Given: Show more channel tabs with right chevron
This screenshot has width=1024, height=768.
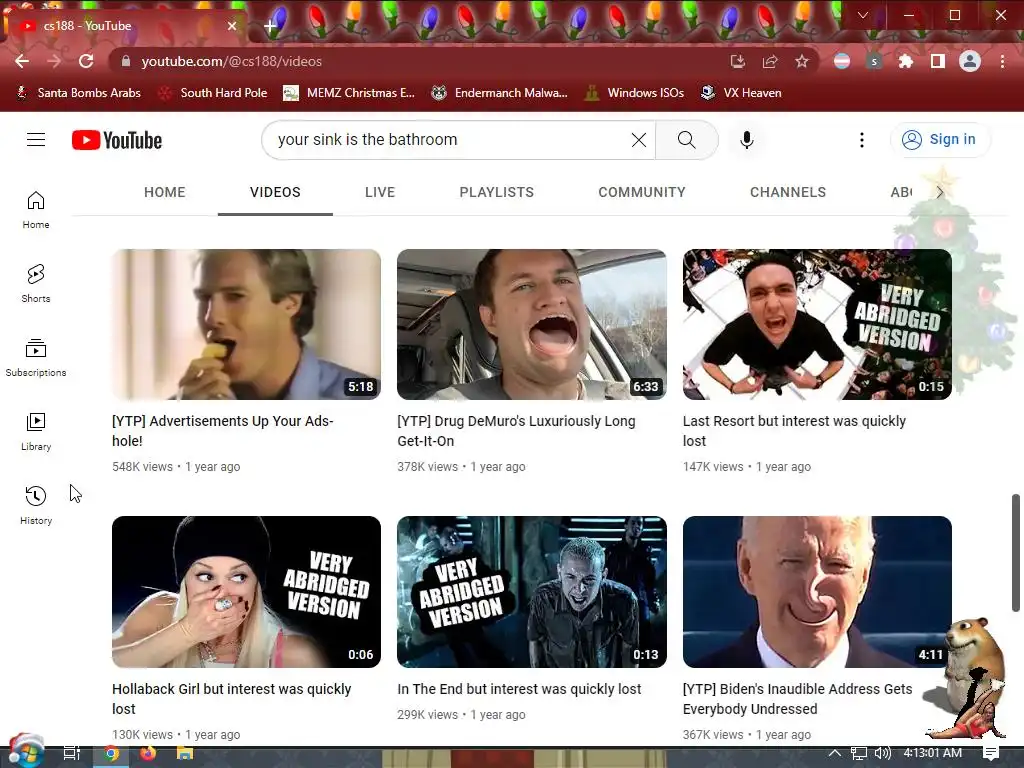Looking at the screenshot, I should pyautogui.click(x=940, y=192).
